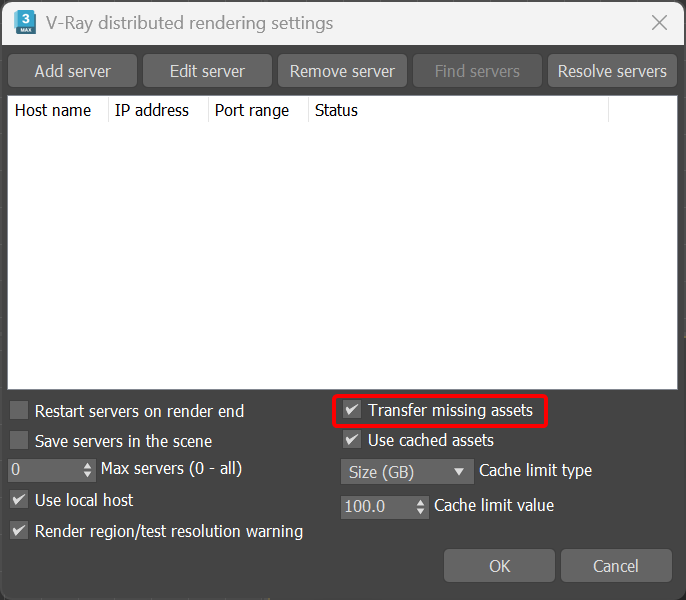Close the V-Ray distributed rendering settings window
Screen dimensions: 686x600
click(659, 22)
